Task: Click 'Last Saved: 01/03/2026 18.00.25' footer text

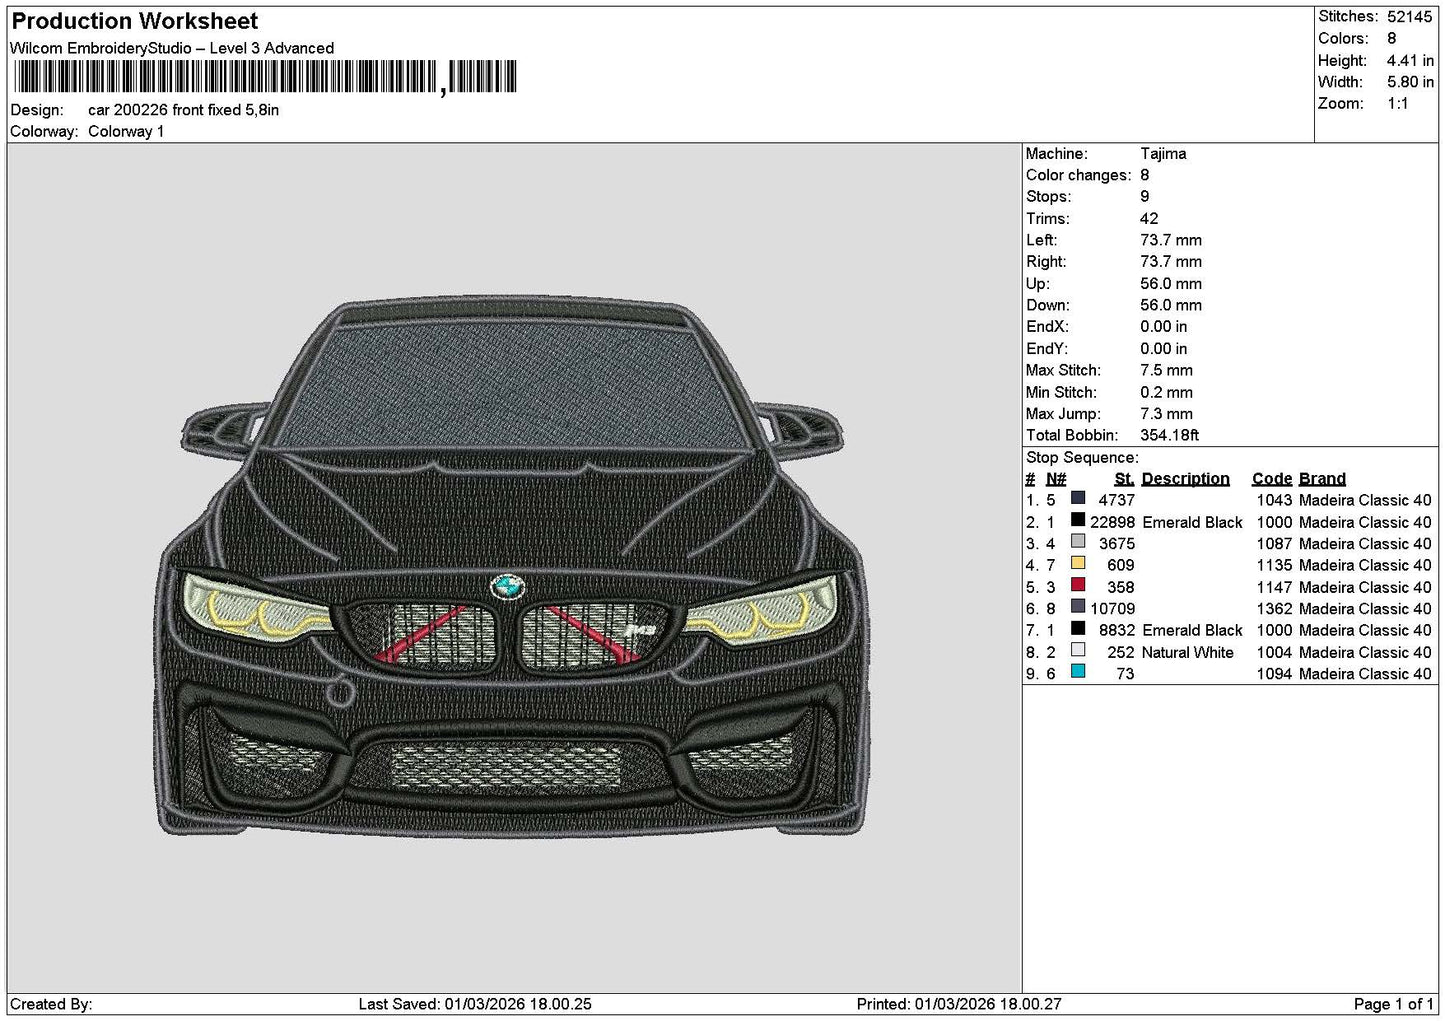Action: (475, 1004)
